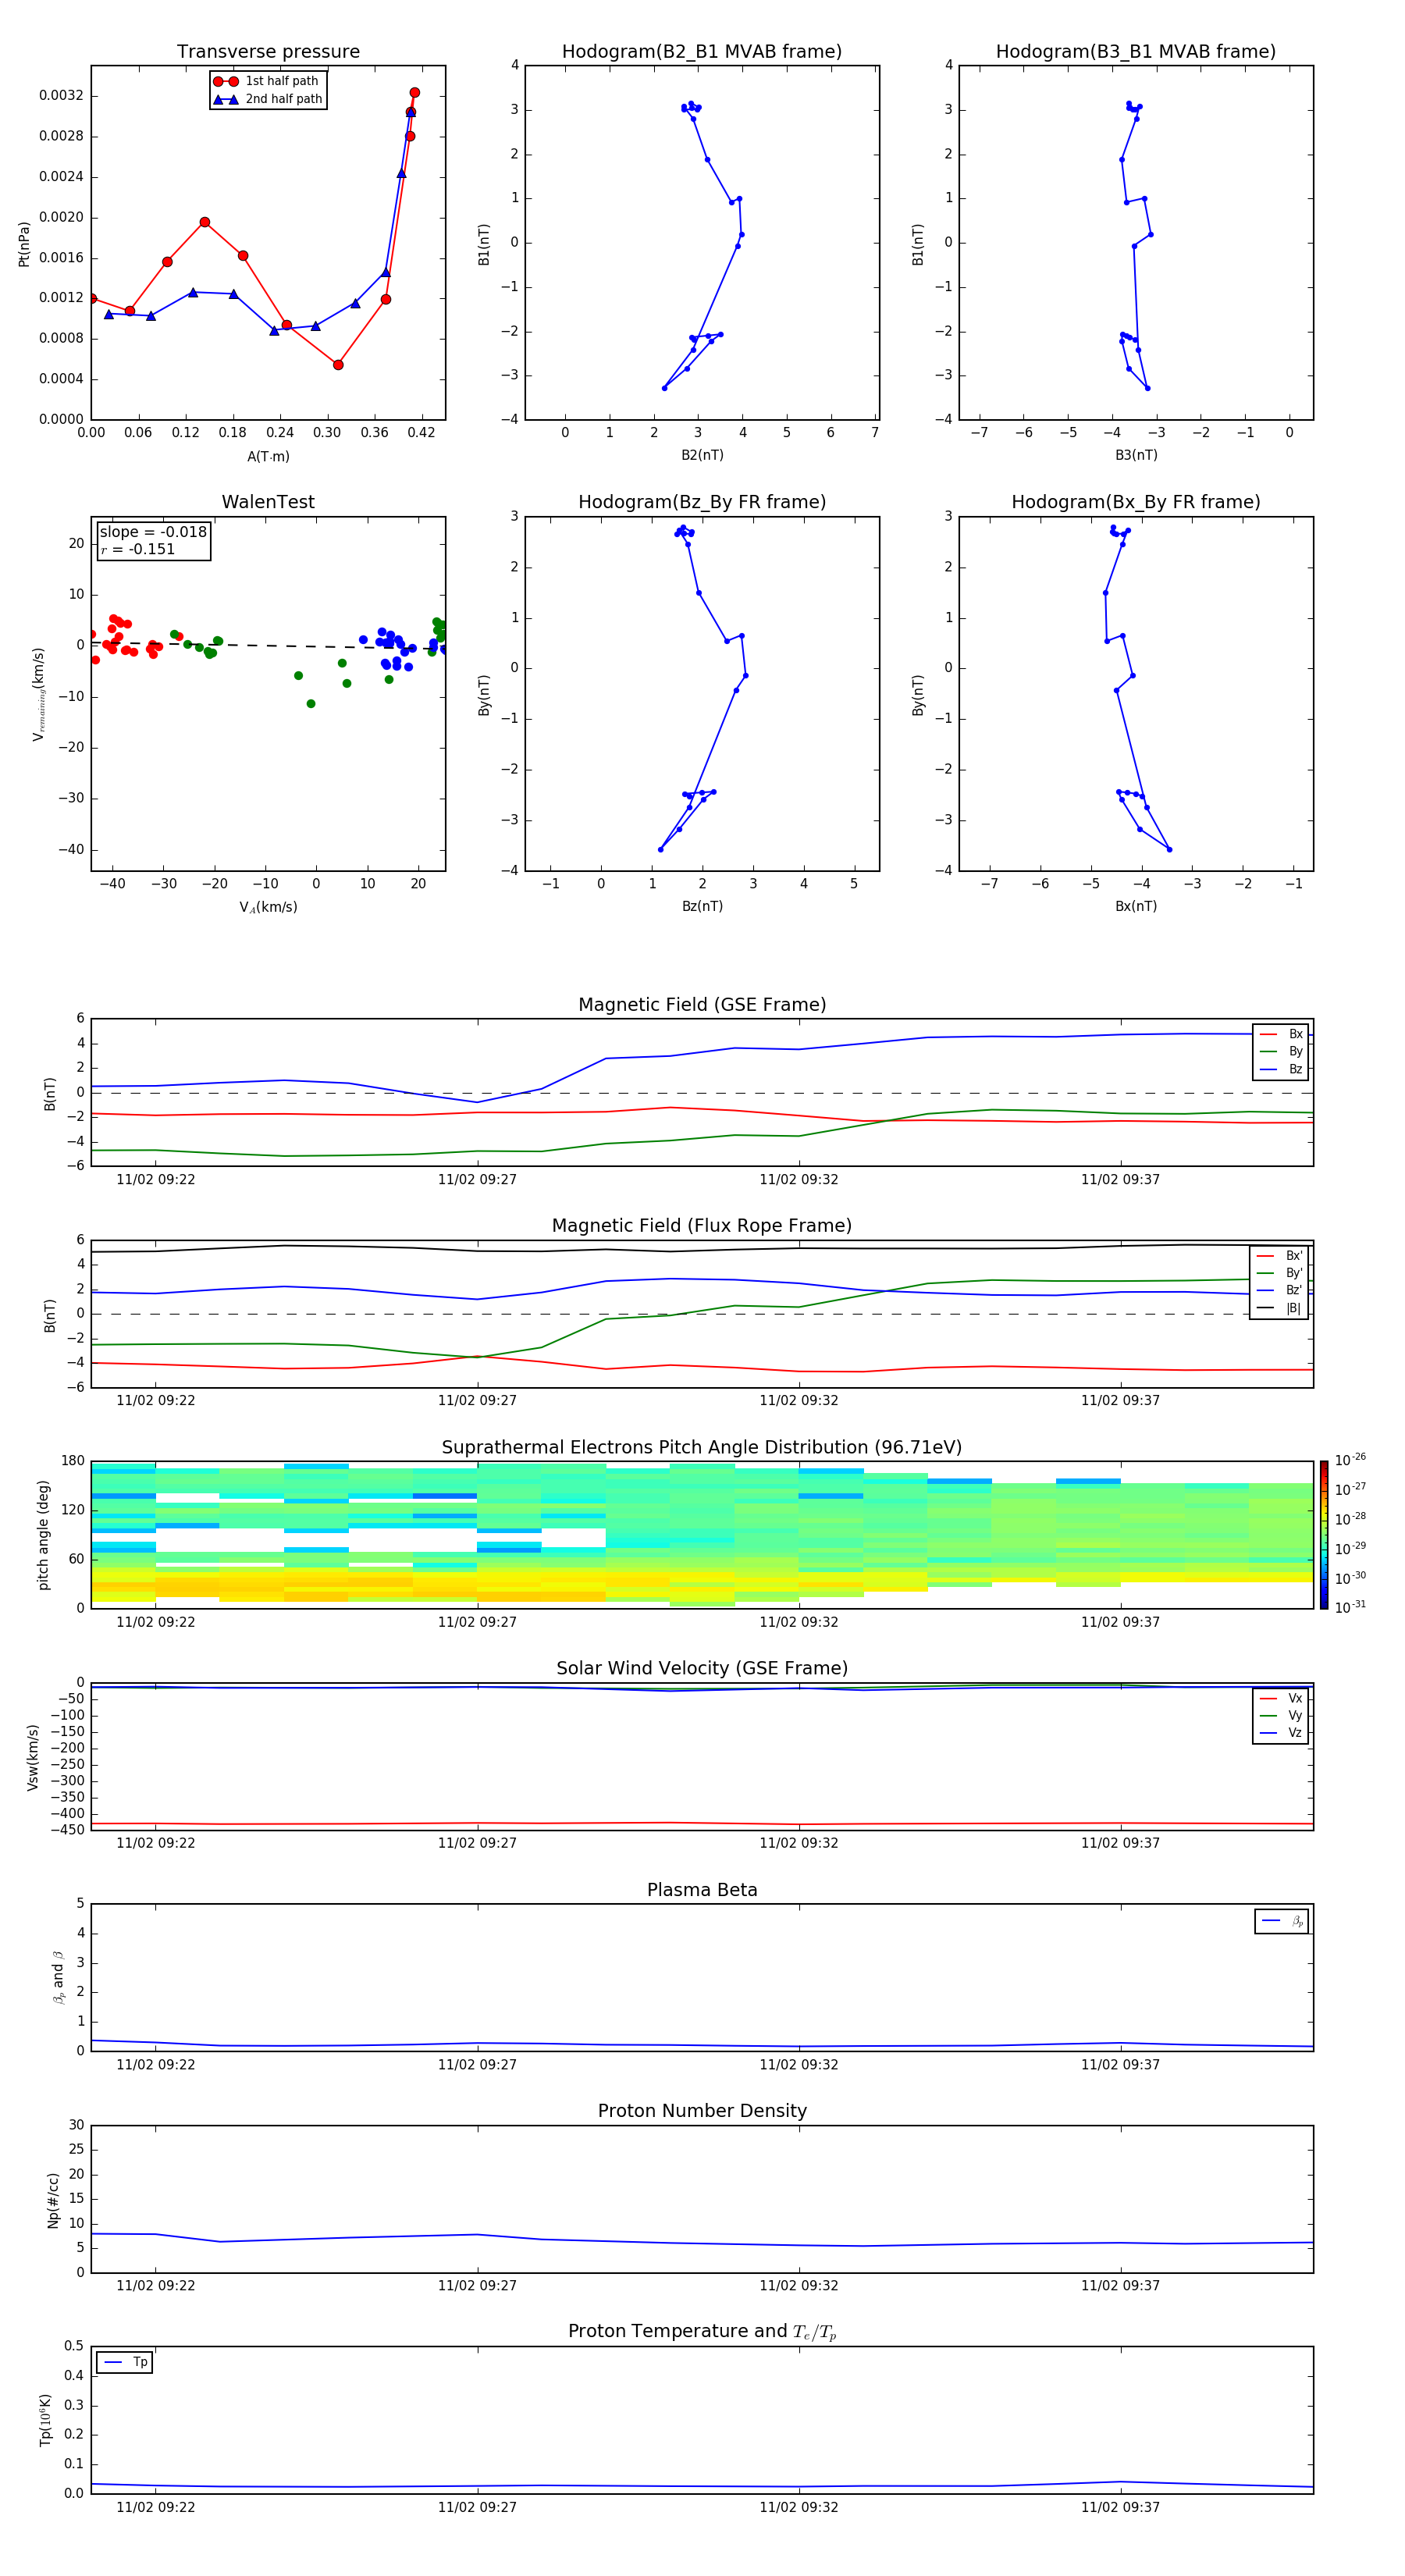Click the 'Np(#/cc)' axis label
The image size is (1405, 2576).
(x=53, y=2200)
